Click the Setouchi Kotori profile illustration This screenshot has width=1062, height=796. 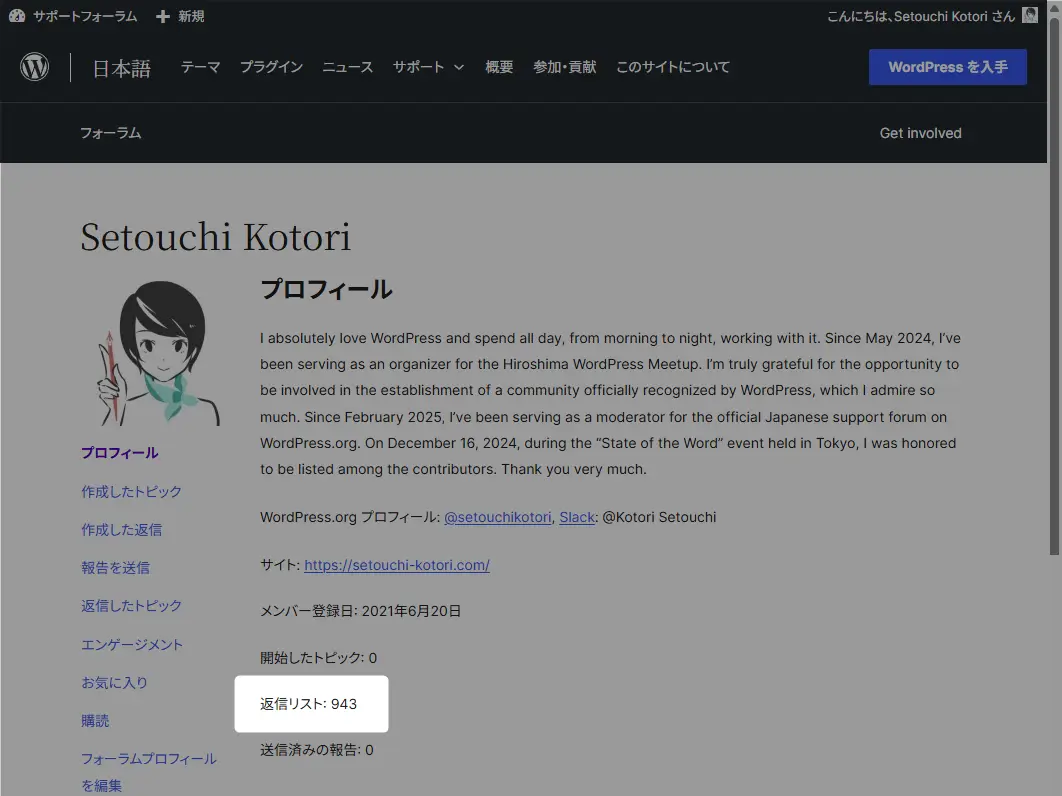coord(162,353)
